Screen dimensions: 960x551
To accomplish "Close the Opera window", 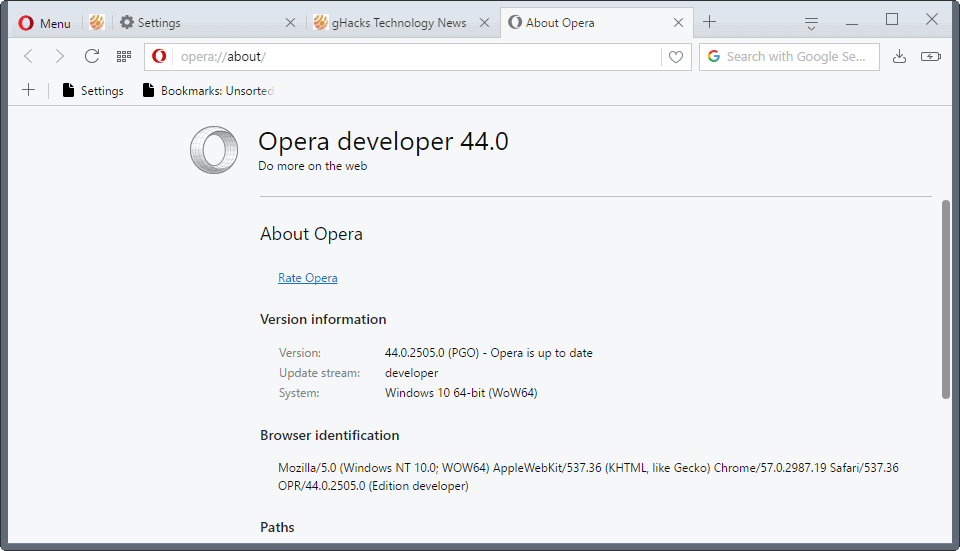I will 932,20.
